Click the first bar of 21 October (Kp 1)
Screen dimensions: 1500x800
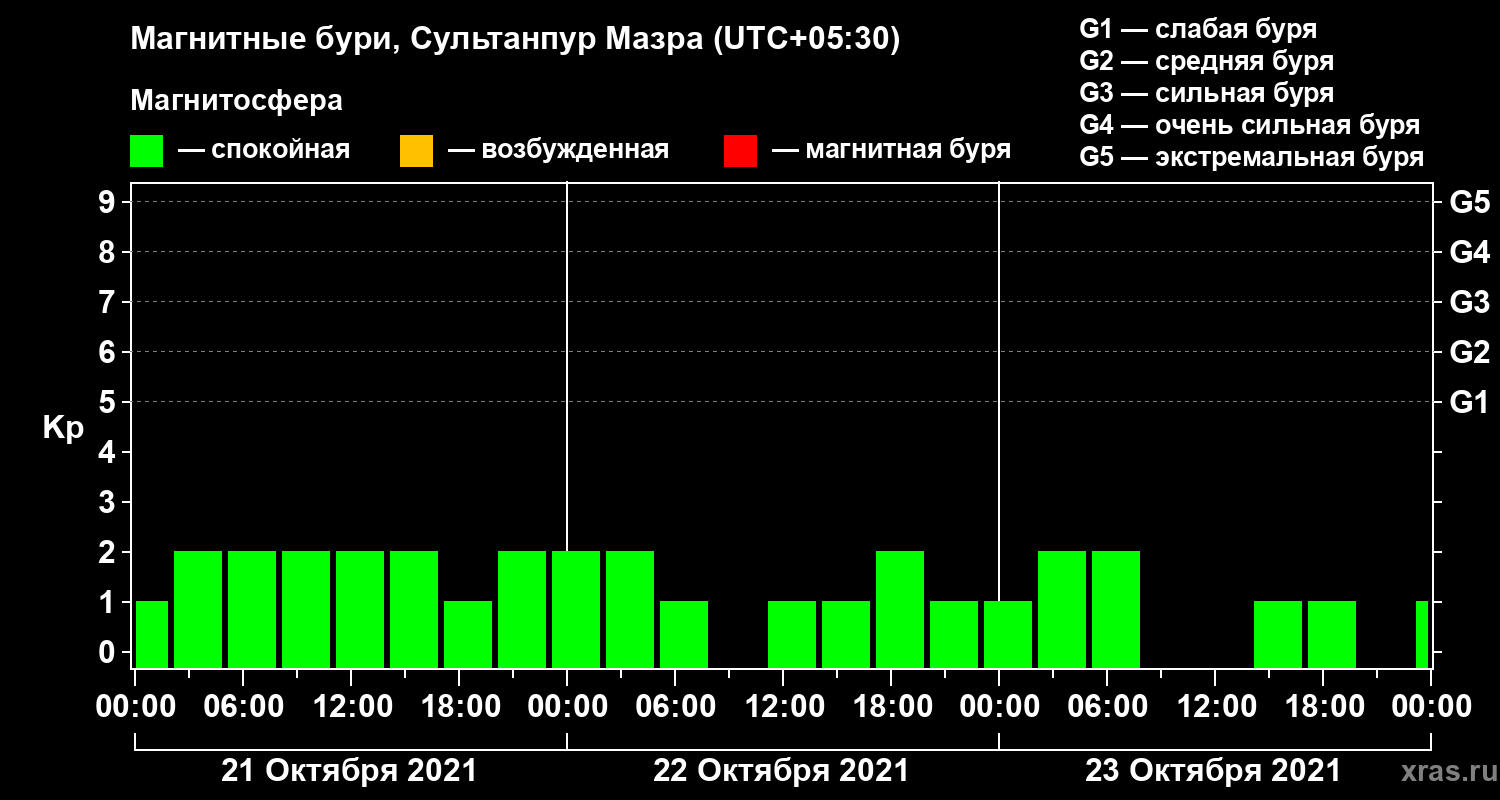click(x=152, y=634)
